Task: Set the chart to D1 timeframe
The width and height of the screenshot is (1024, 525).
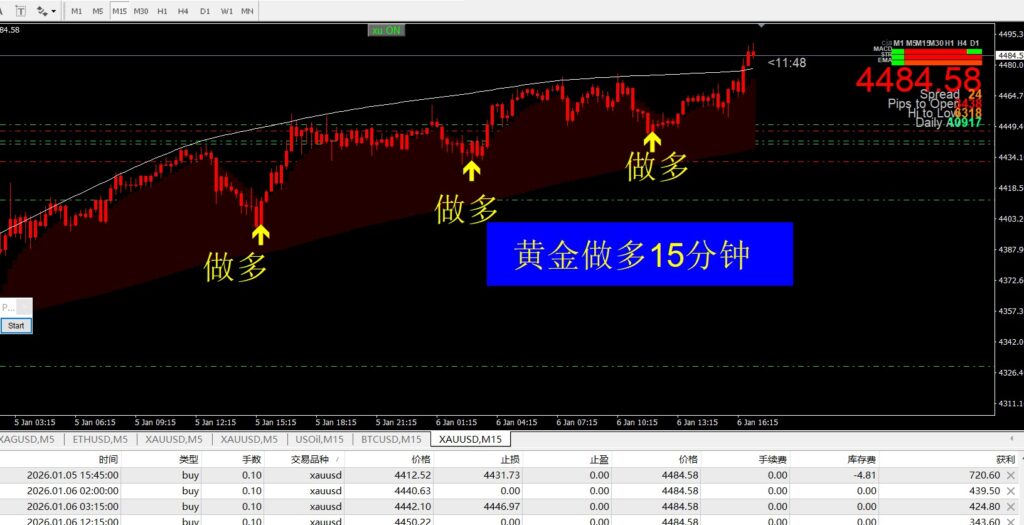Action: [205, 11]
